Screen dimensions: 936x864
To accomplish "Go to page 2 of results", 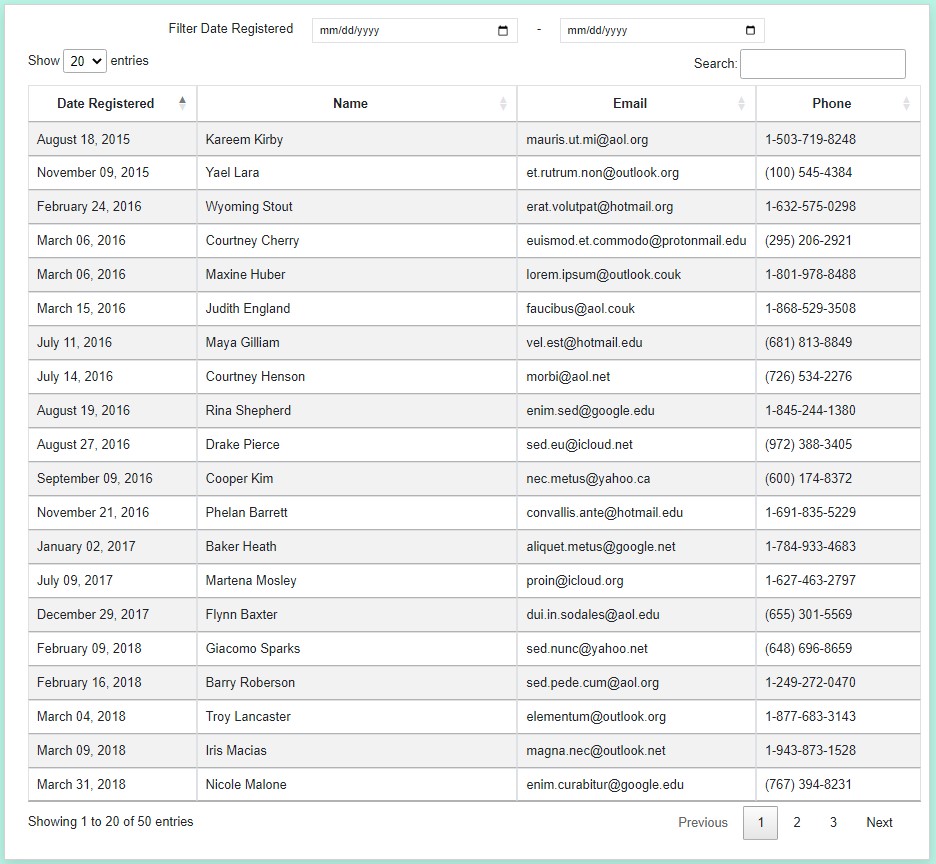I will [796, 822].
